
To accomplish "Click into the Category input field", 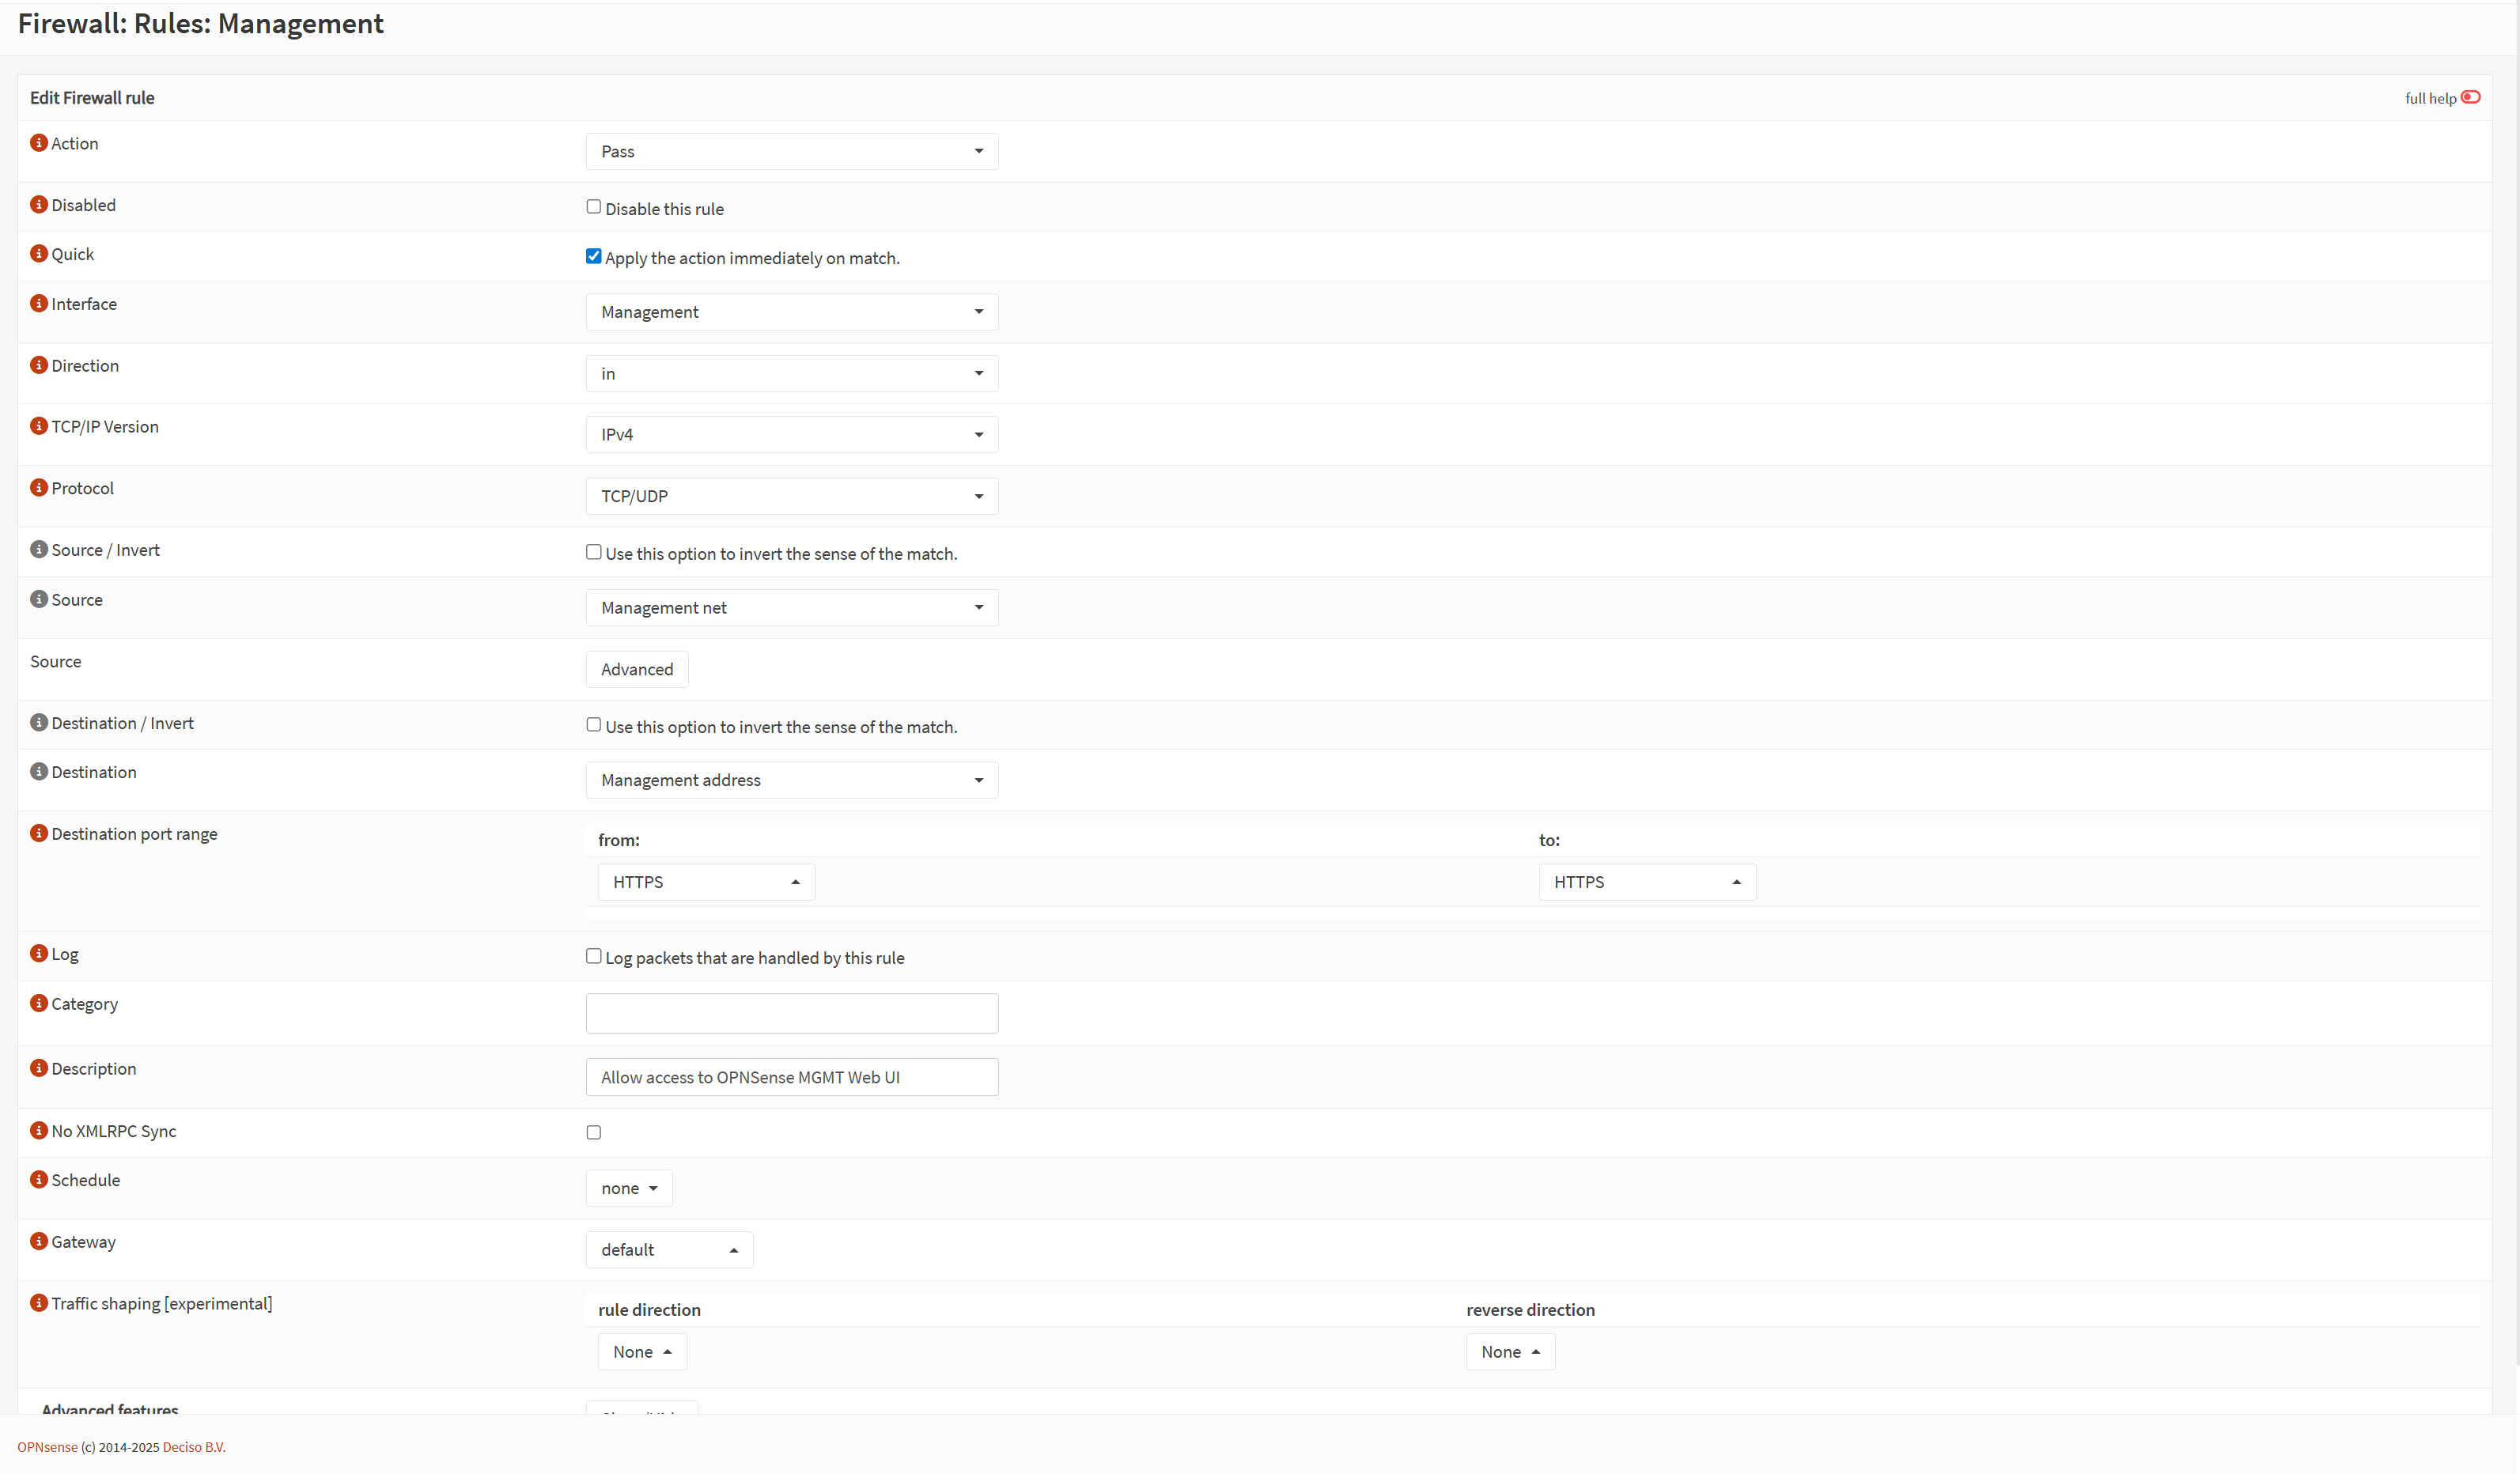I will point(791,1013).
